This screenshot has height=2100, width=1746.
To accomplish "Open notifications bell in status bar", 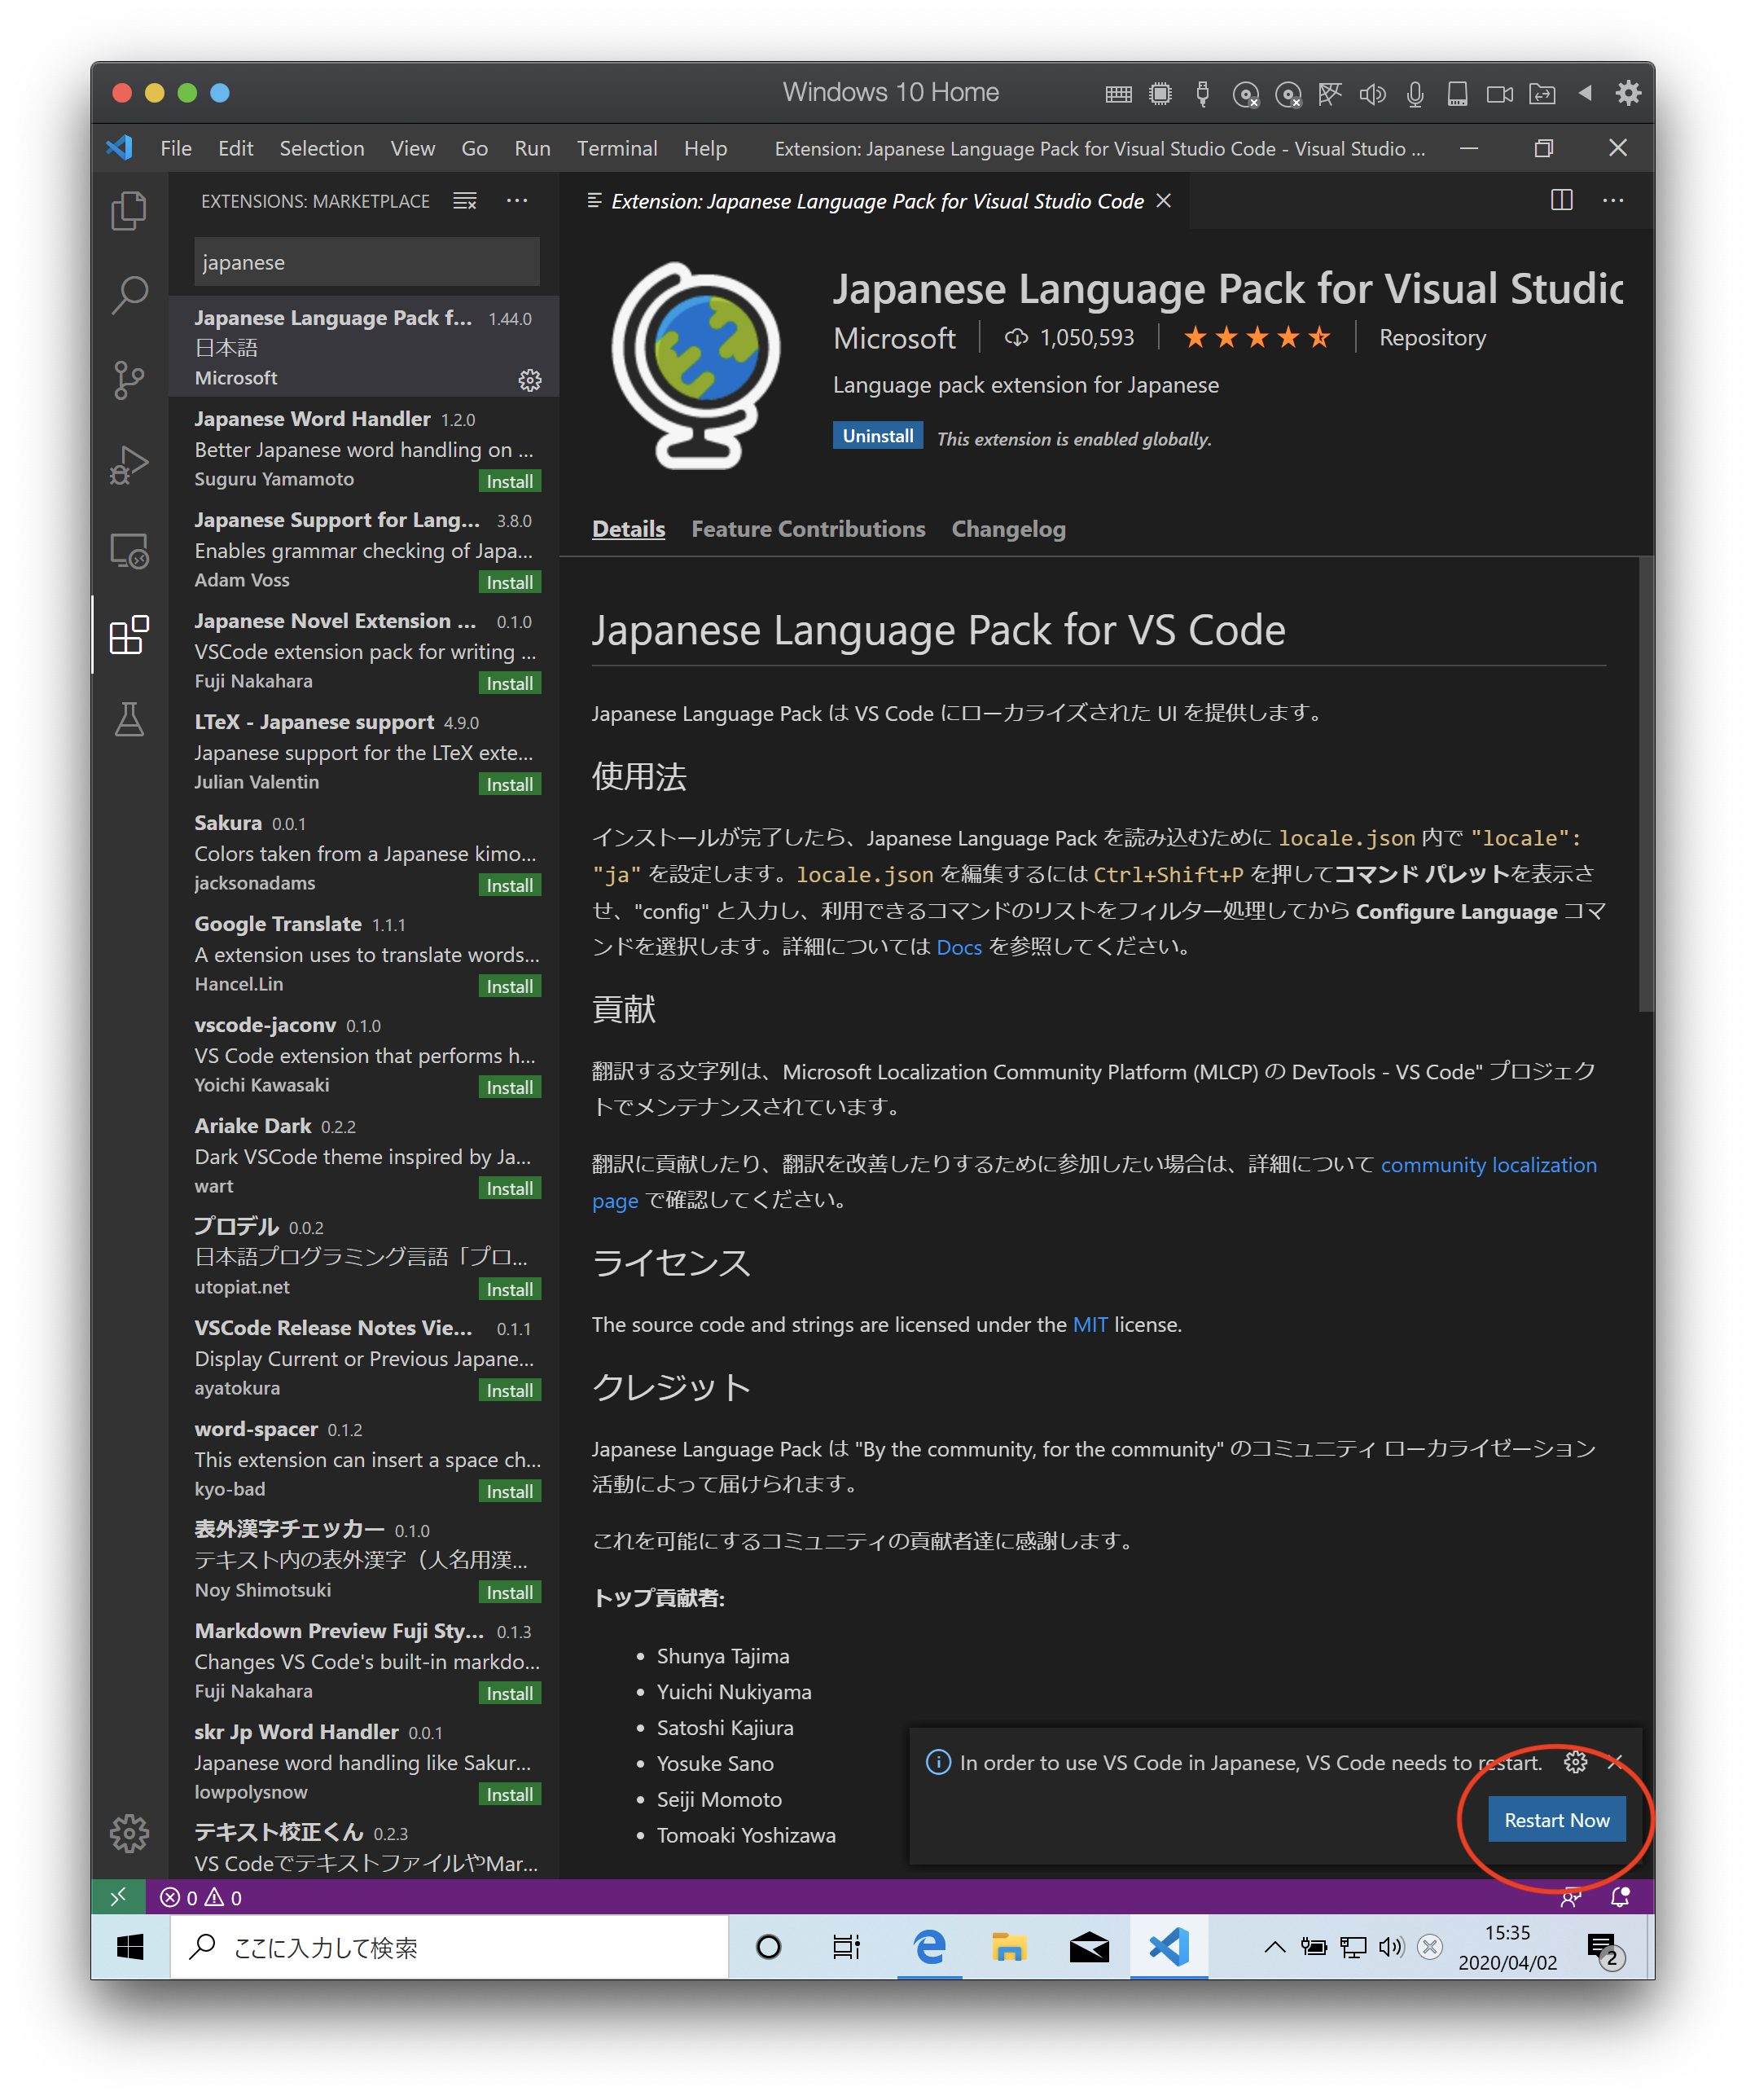I will 1621,1897.
